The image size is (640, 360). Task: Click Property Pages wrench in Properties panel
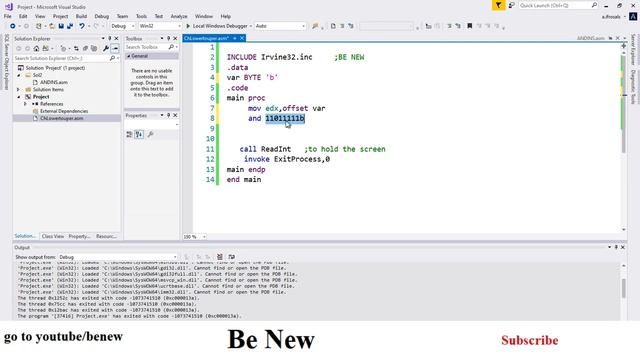(x=150, y=134)
